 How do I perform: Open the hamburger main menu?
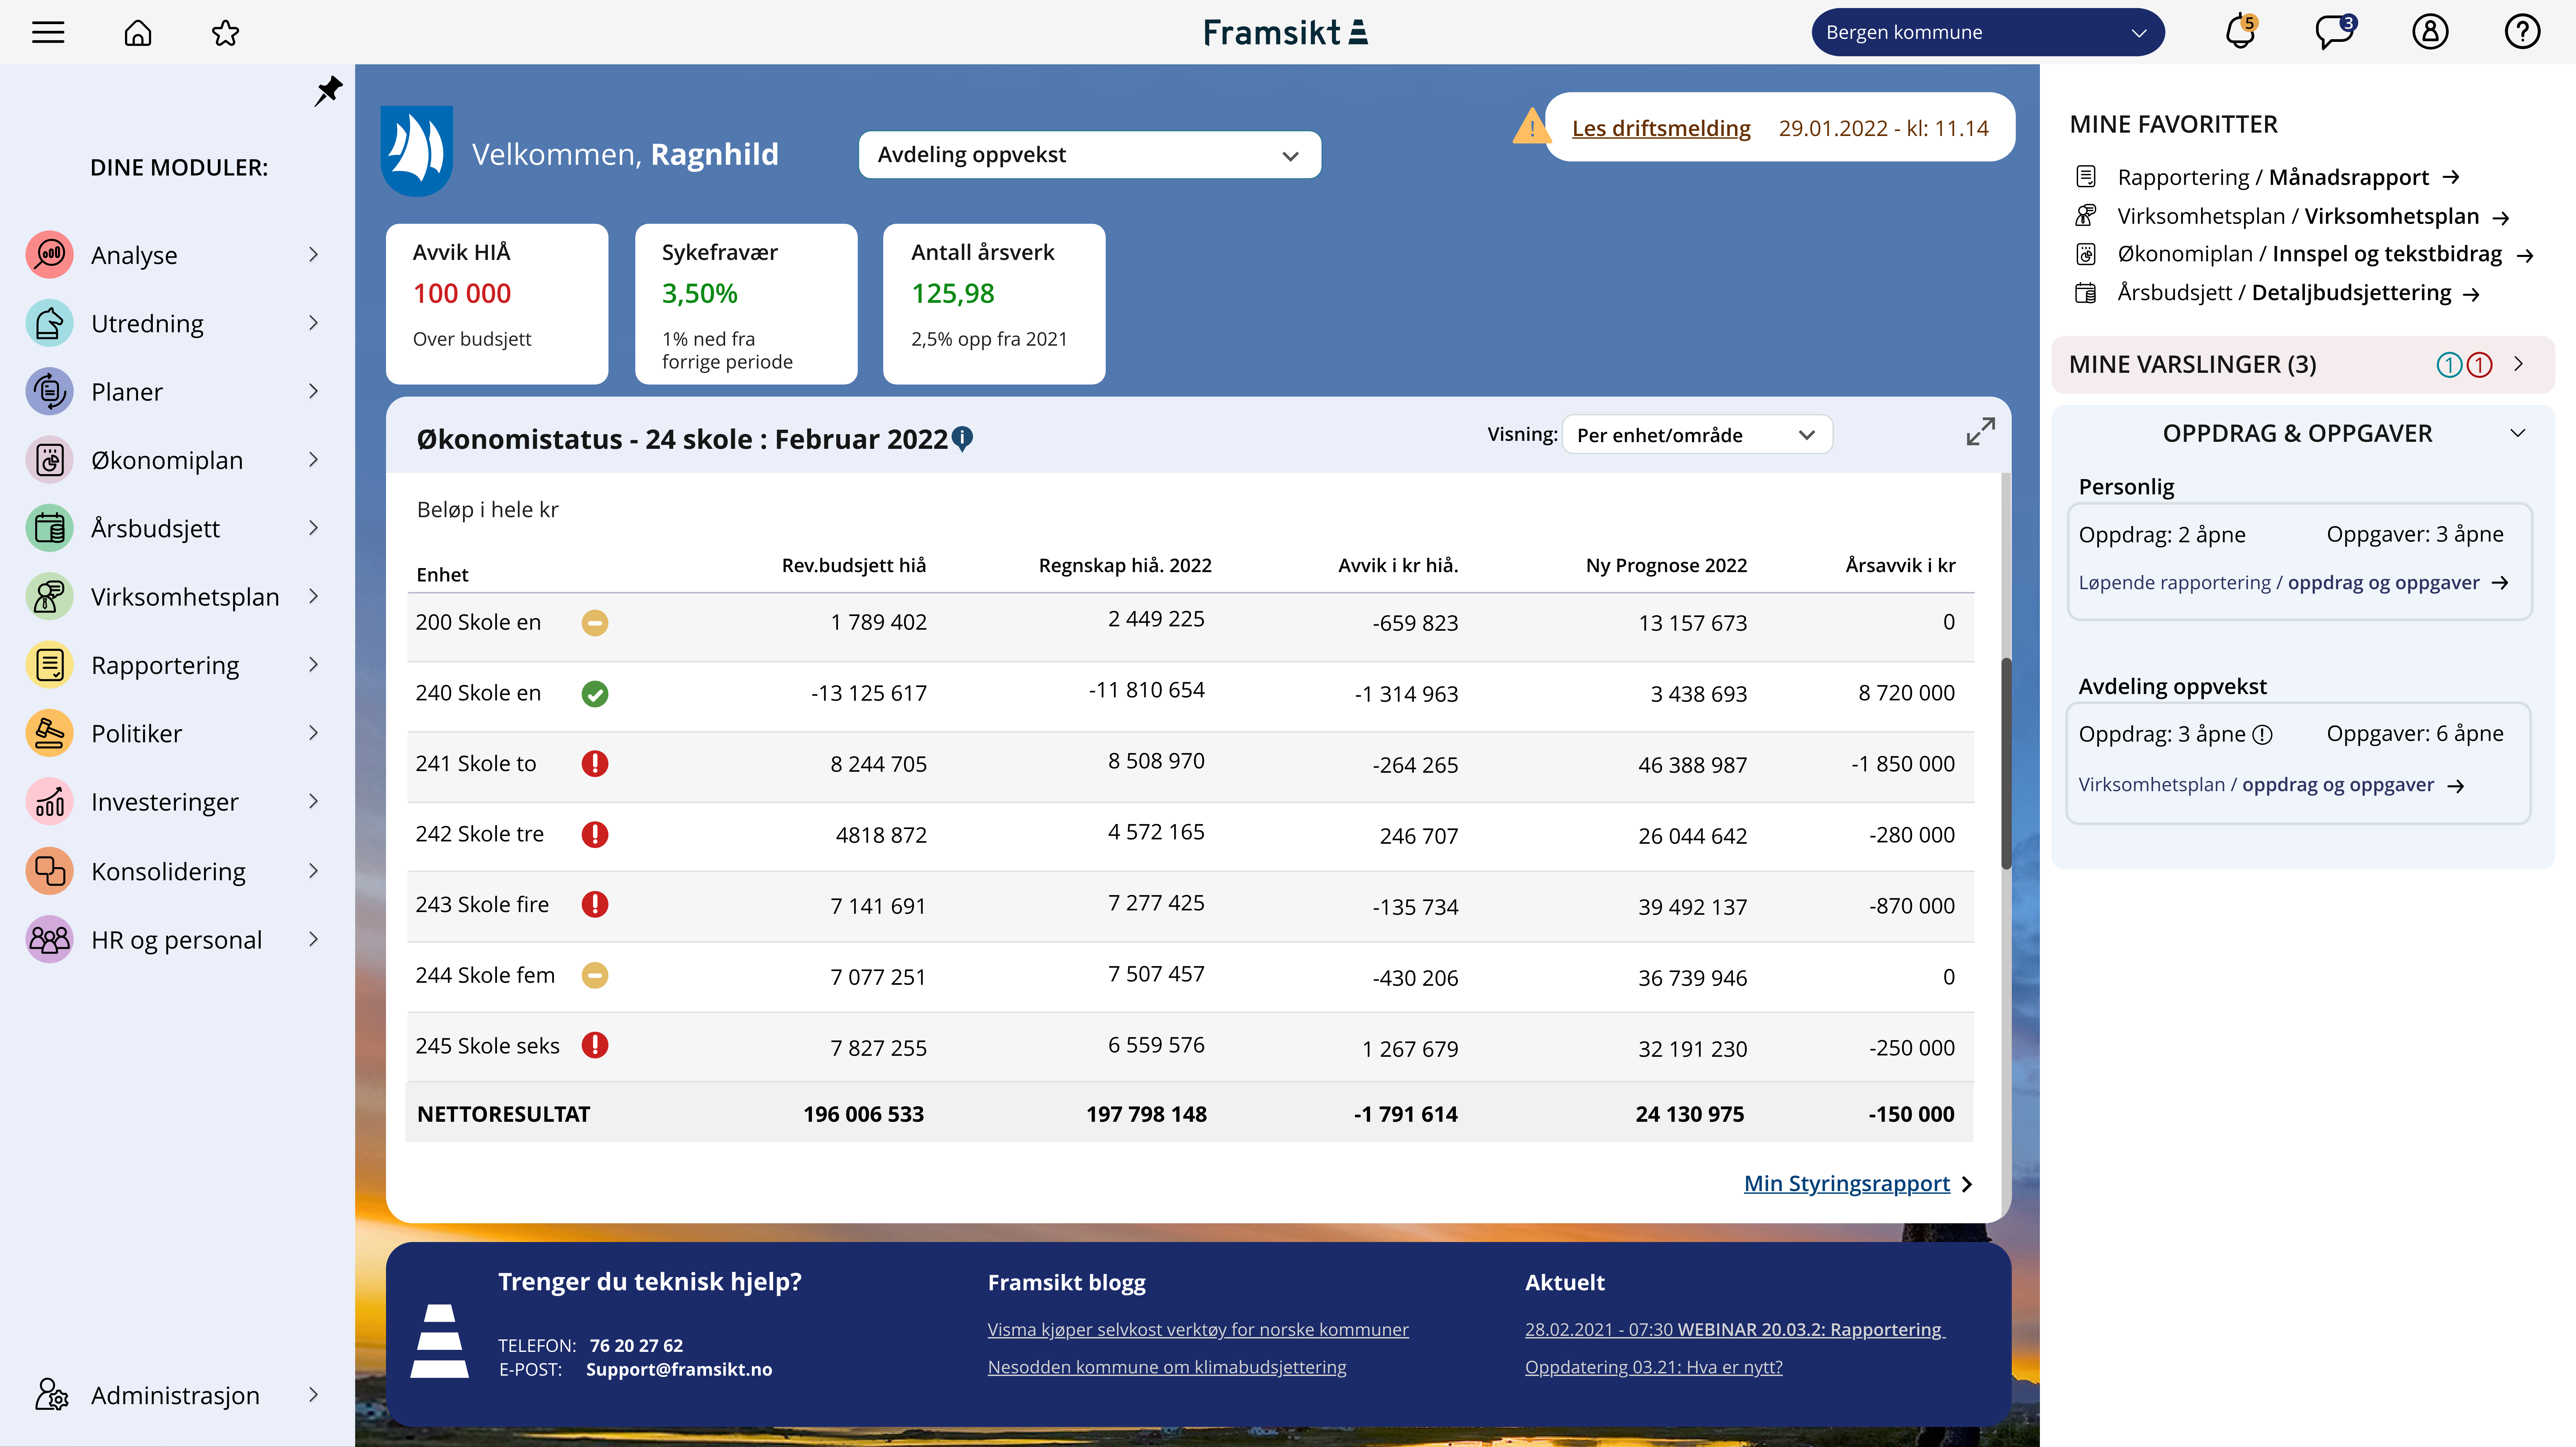click(48, 32)
